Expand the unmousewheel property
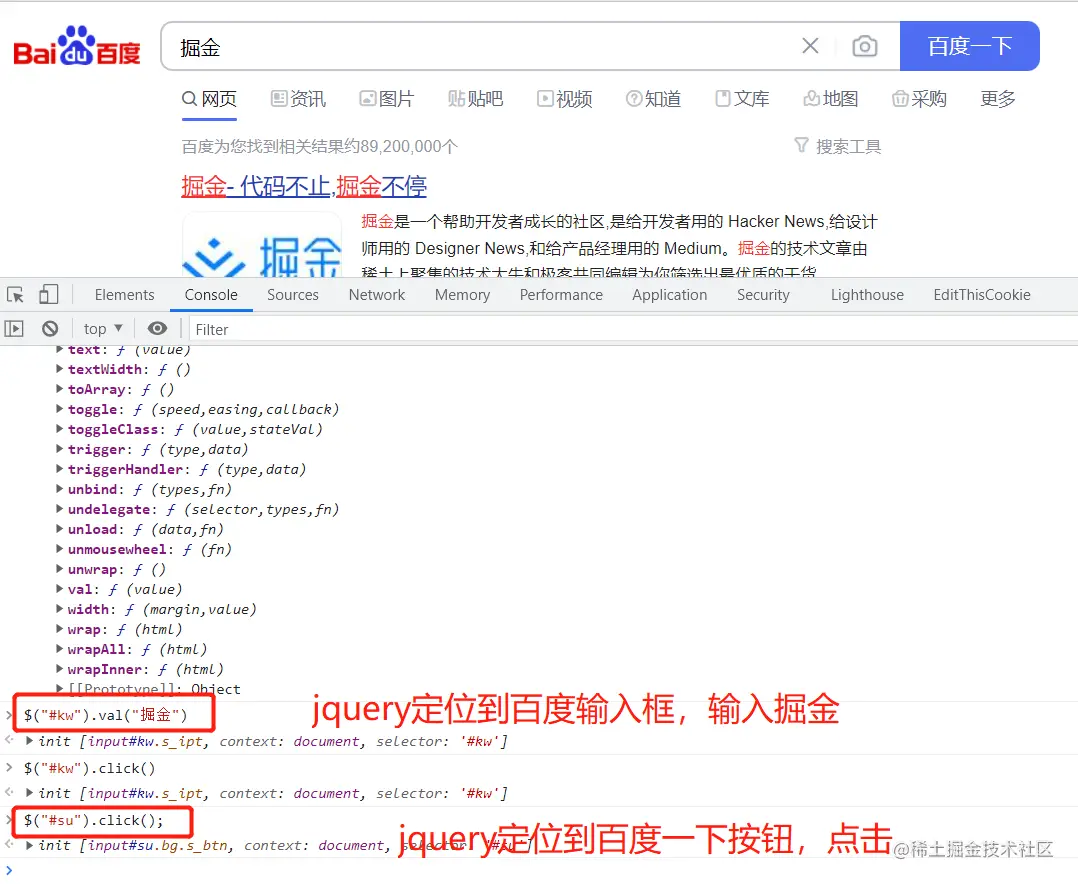1078x884 pixels. click(60, 549)
